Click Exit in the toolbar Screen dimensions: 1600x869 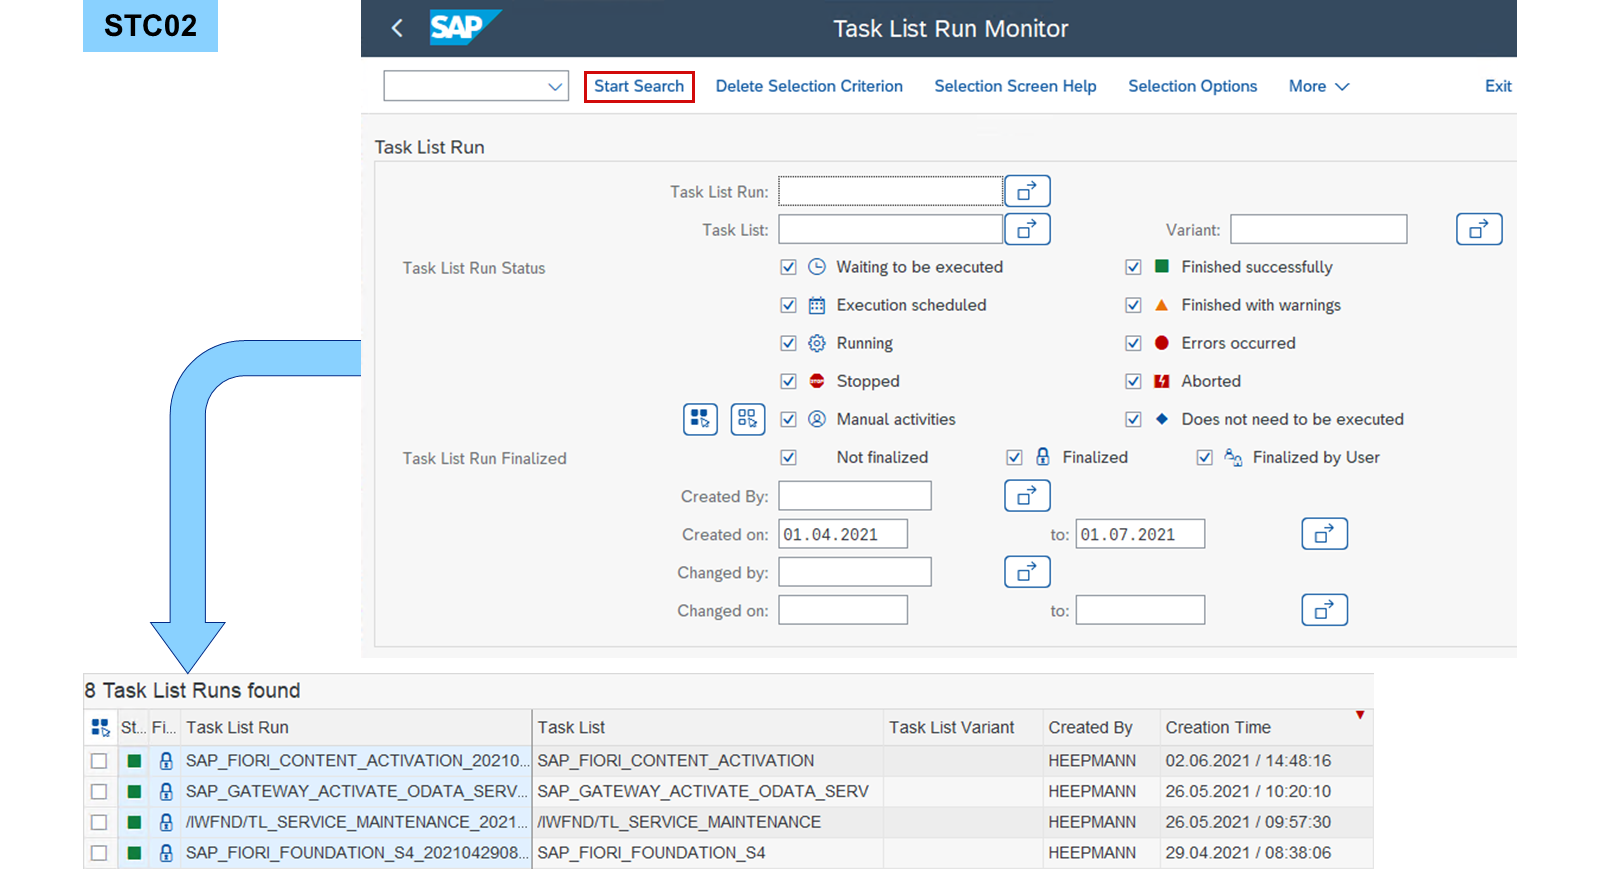point(1498,86)
